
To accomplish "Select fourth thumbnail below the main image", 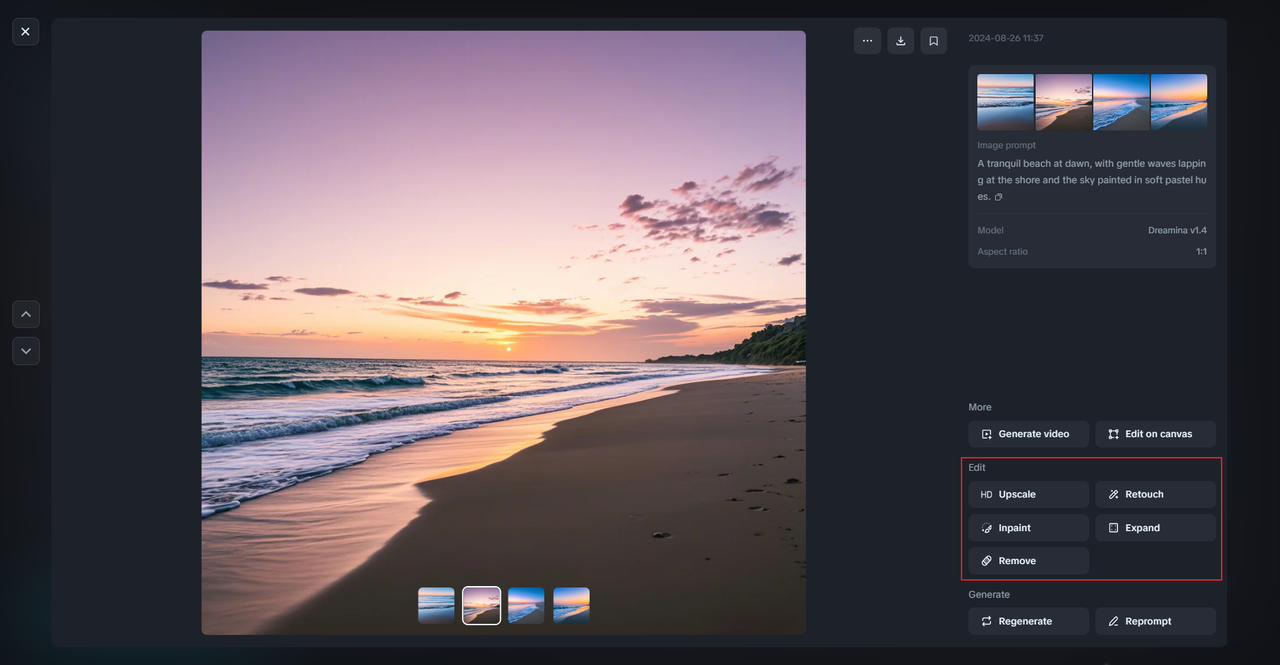I will 571,605.
